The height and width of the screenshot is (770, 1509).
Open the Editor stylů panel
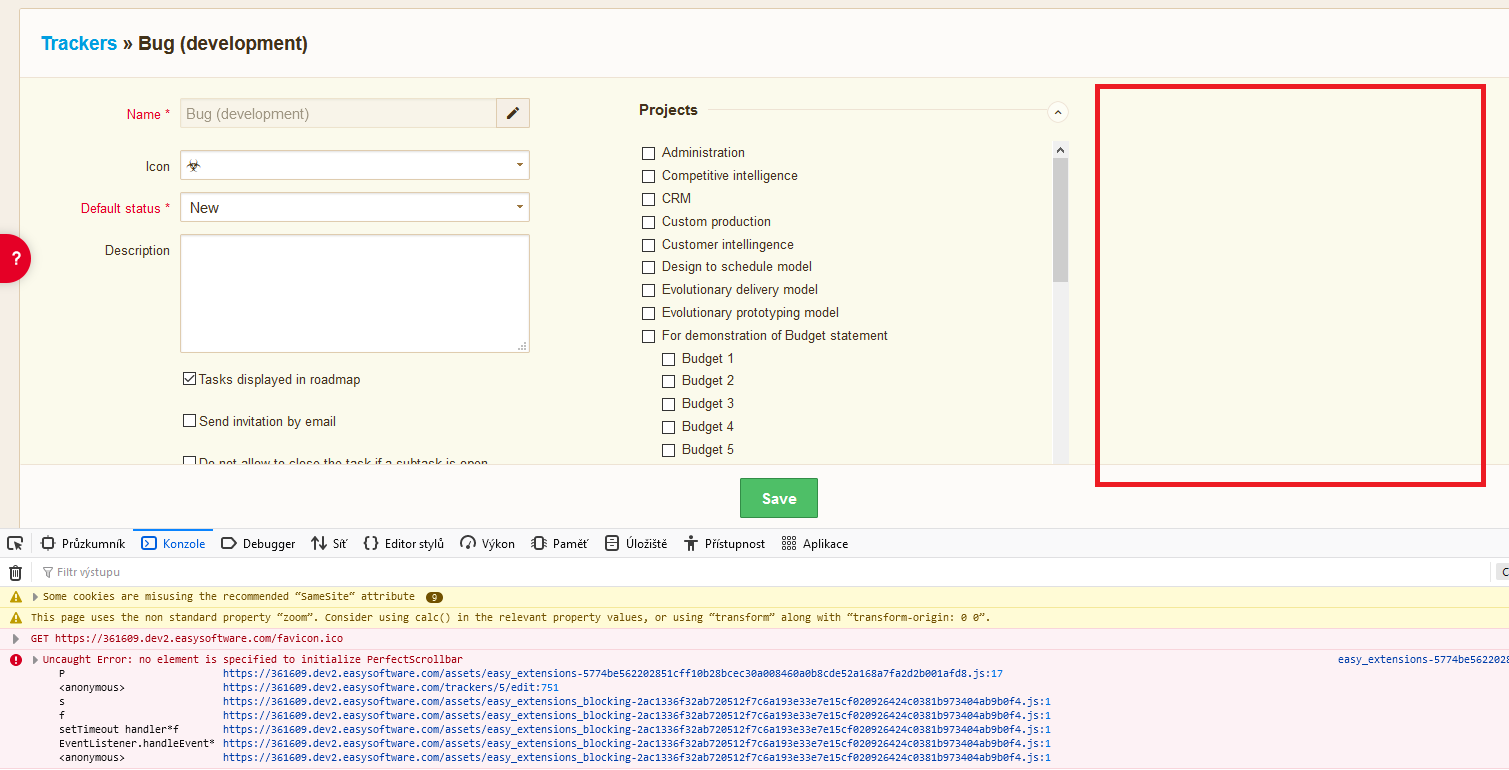pos(403,544)
